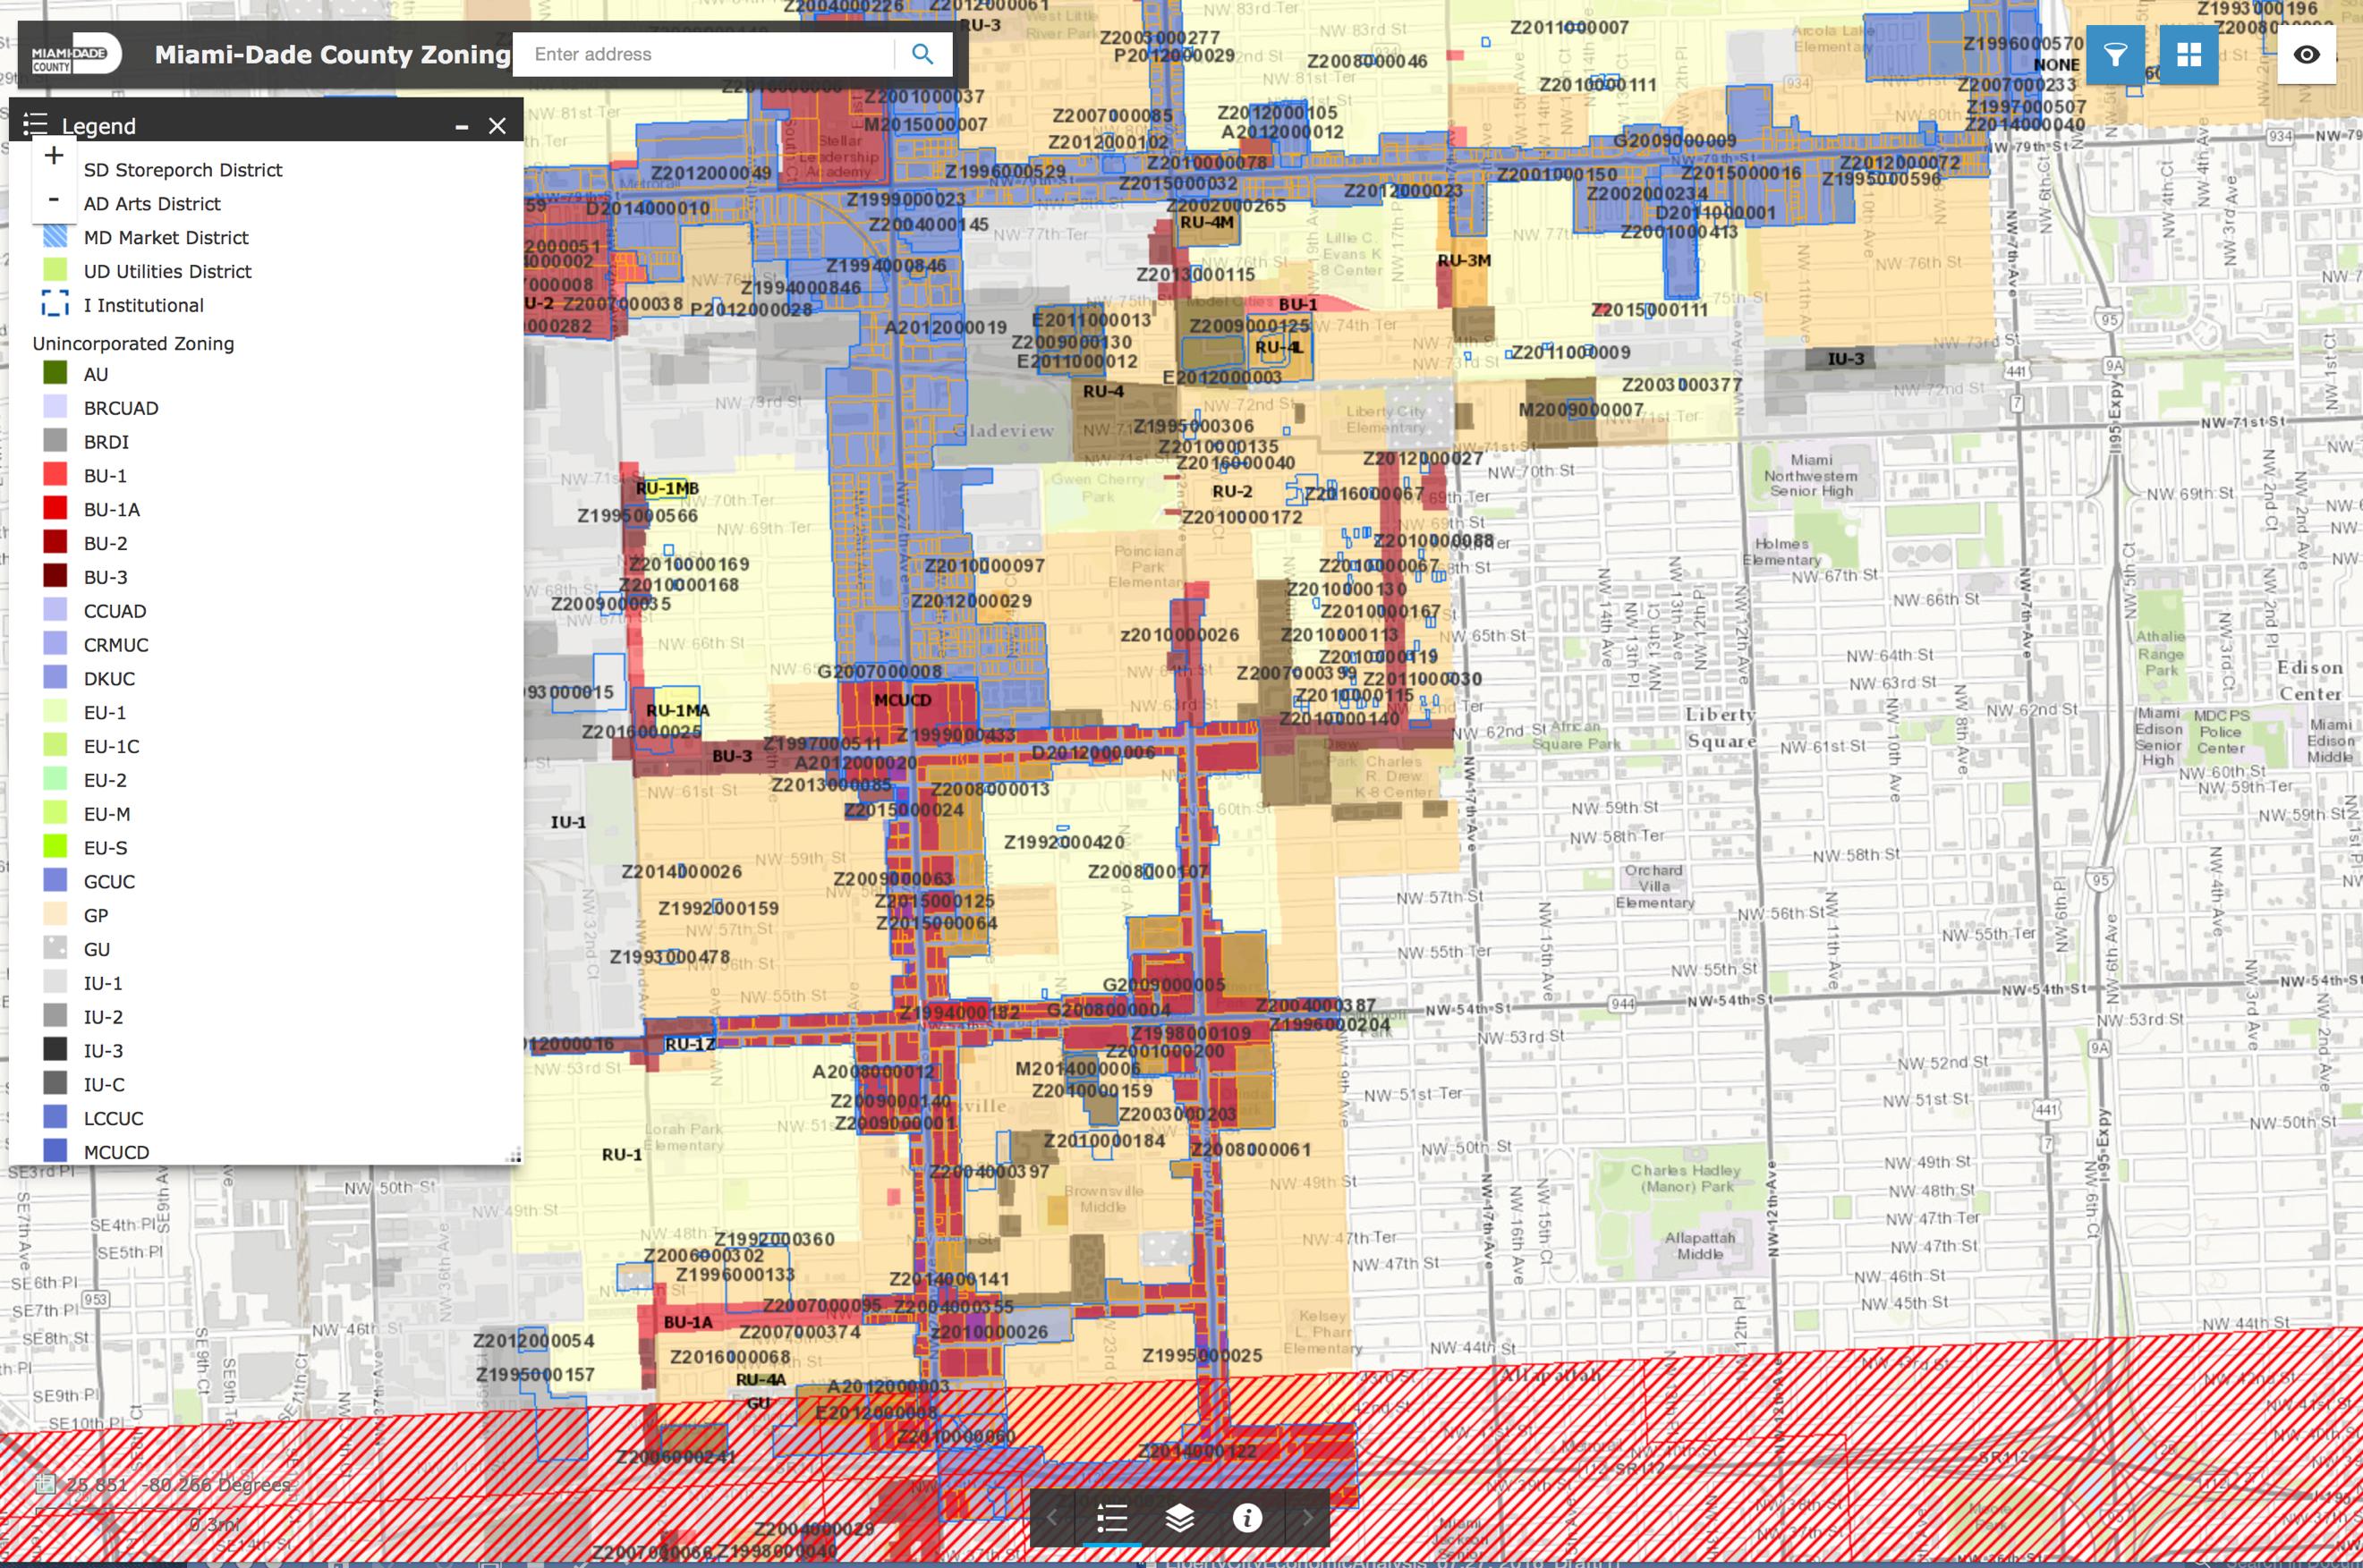
Task: Click the Legend list icon in panel header
Action: (35, 125)
